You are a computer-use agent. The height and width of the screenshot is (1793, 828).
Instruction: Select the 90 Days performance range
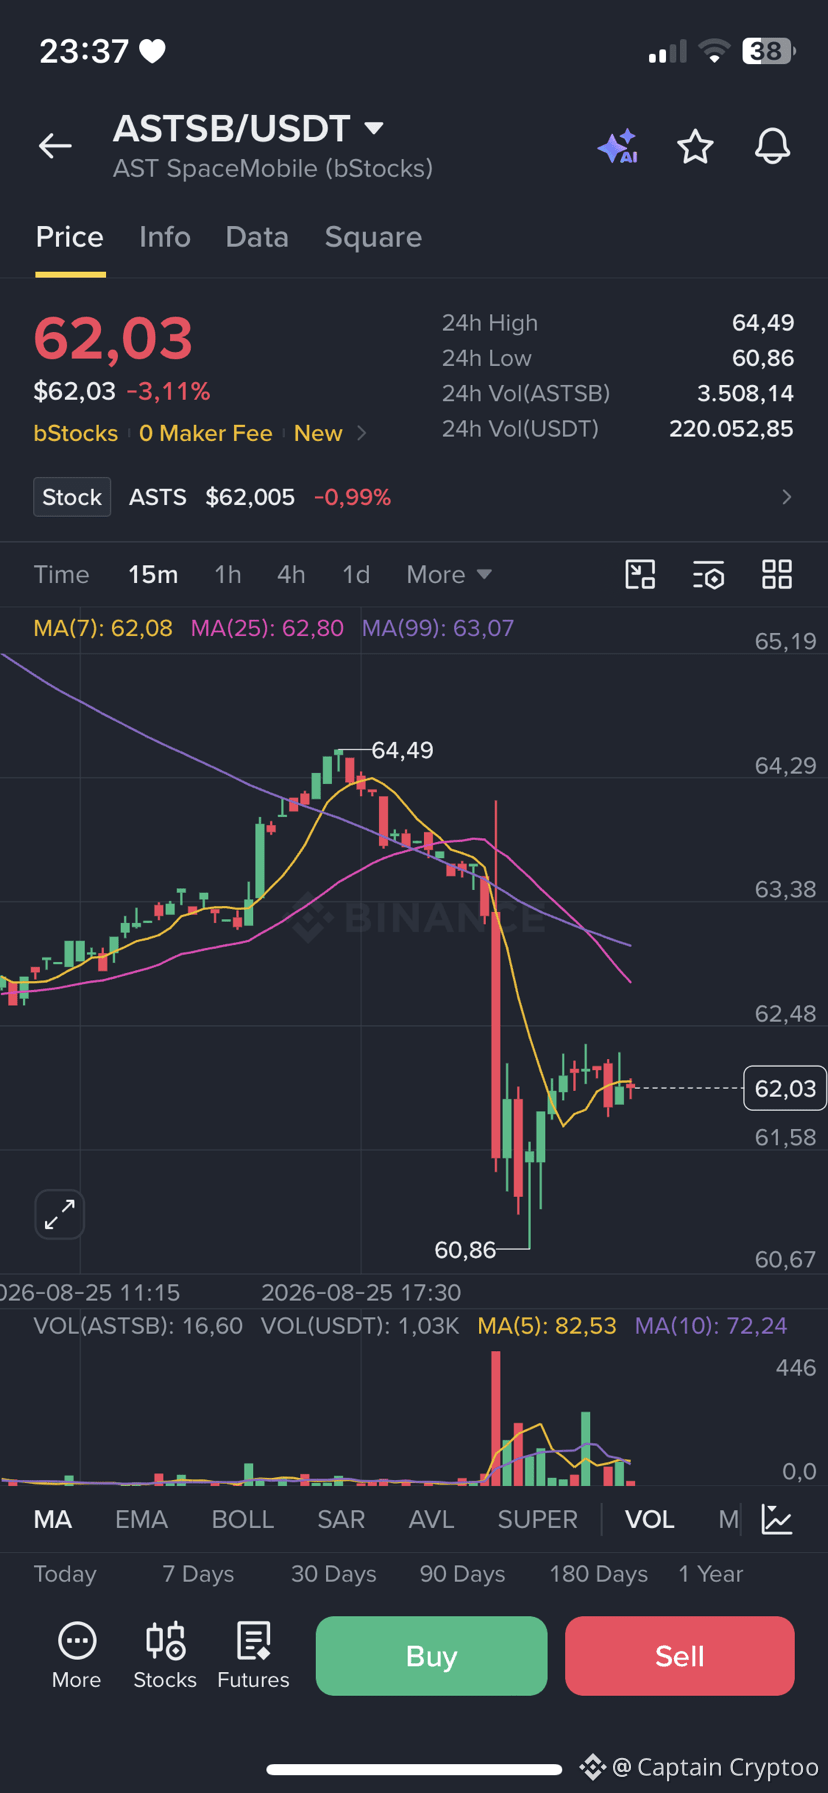tap(462, 1574)
